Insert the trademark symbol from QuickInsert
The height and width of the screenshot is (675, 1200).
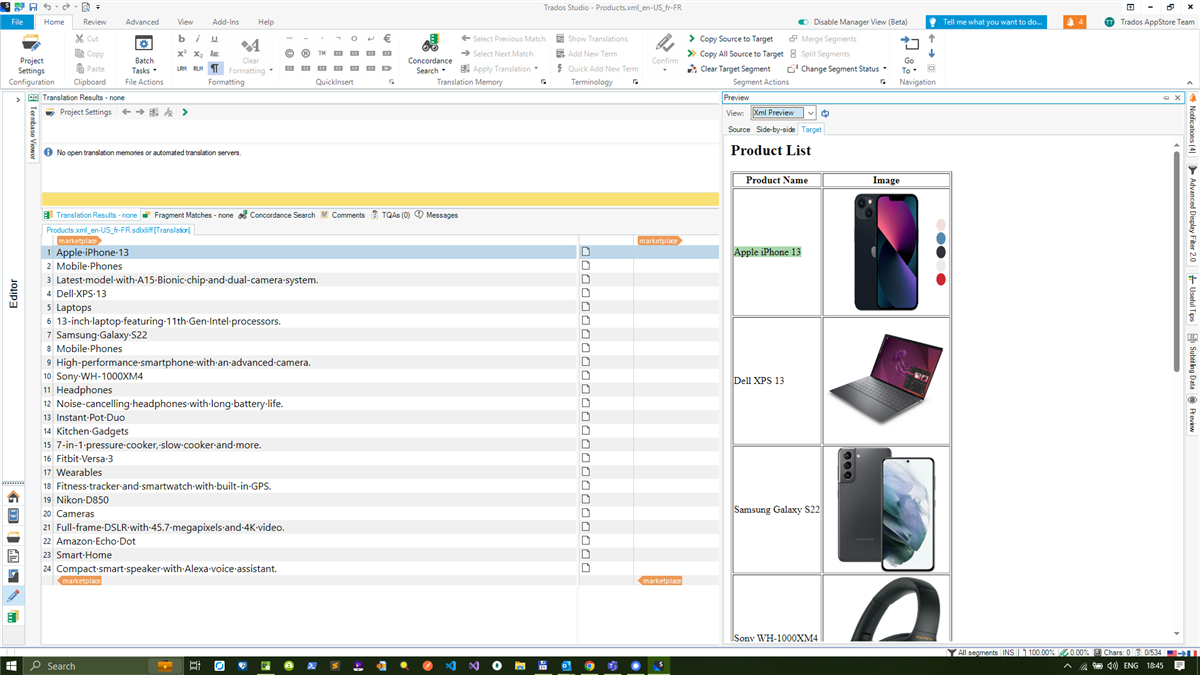322,54
